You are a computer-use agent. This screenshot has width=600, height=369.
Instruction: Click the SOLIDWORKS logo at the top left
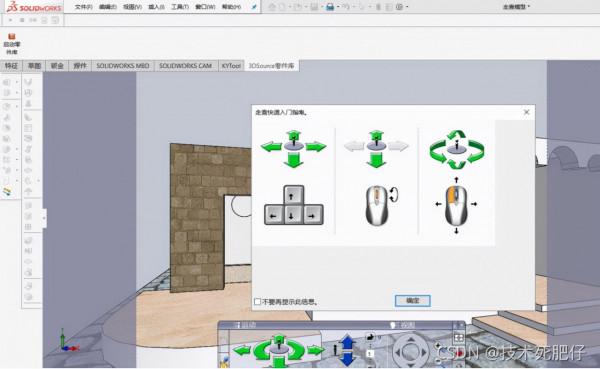tap(34, 7)
